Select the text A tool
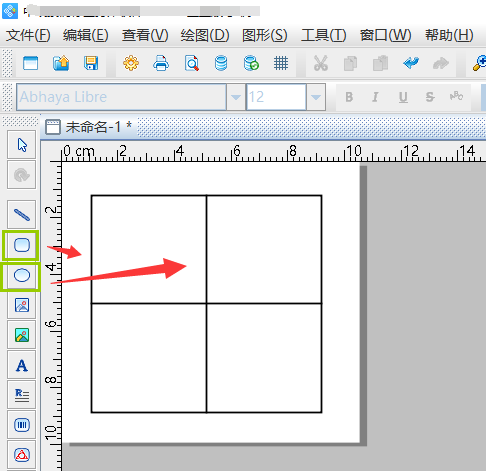This screenshot has width=486, height=471. click(x=22, y=365)
